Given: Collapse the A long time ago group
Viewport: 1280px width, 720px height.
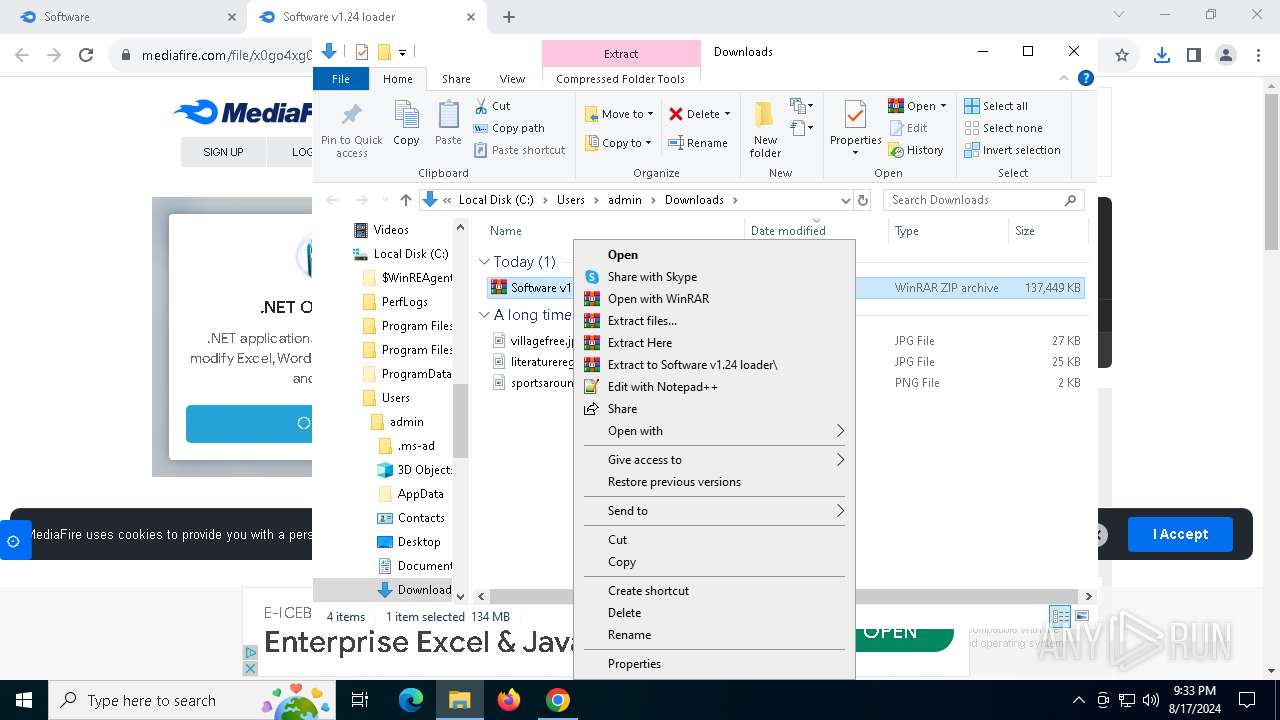Looking at the screenshot, I should [x=484, y=315].
